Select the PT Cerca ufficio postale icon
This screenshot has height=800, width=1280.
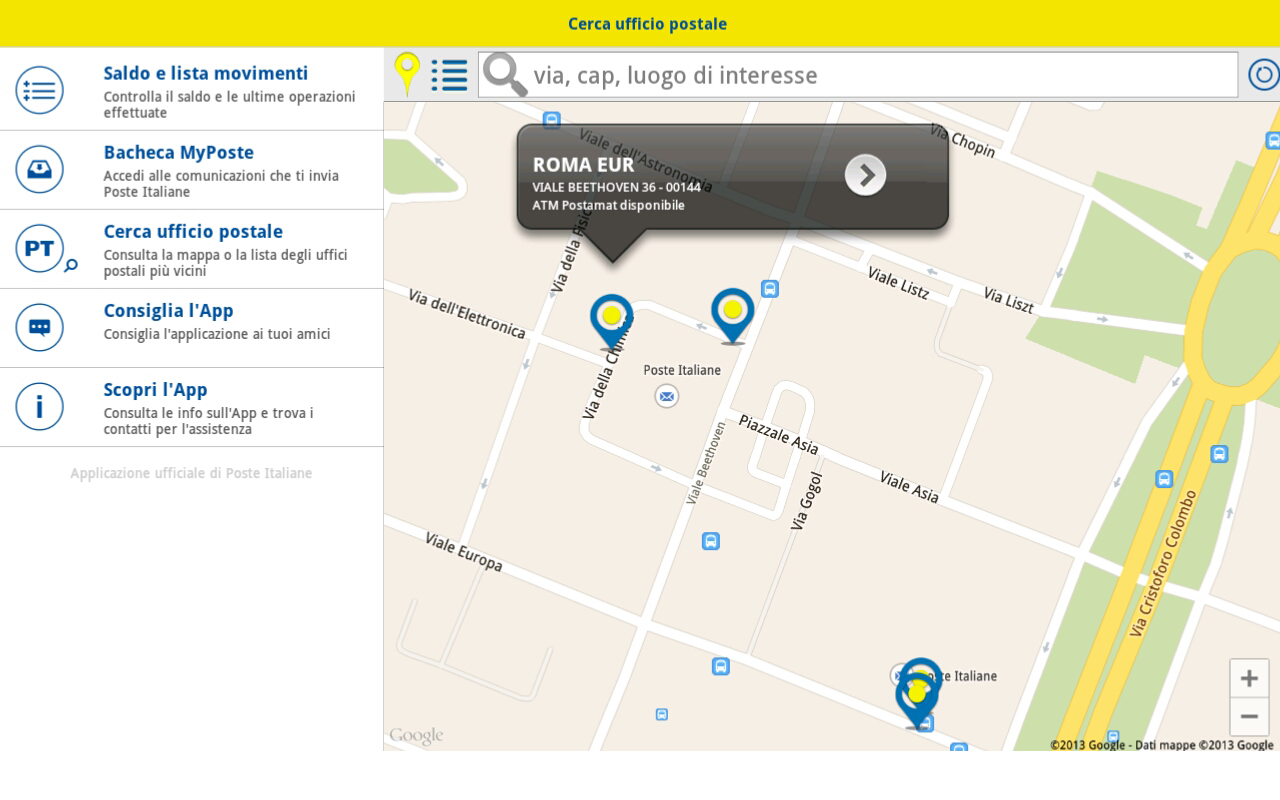point(45,249)
